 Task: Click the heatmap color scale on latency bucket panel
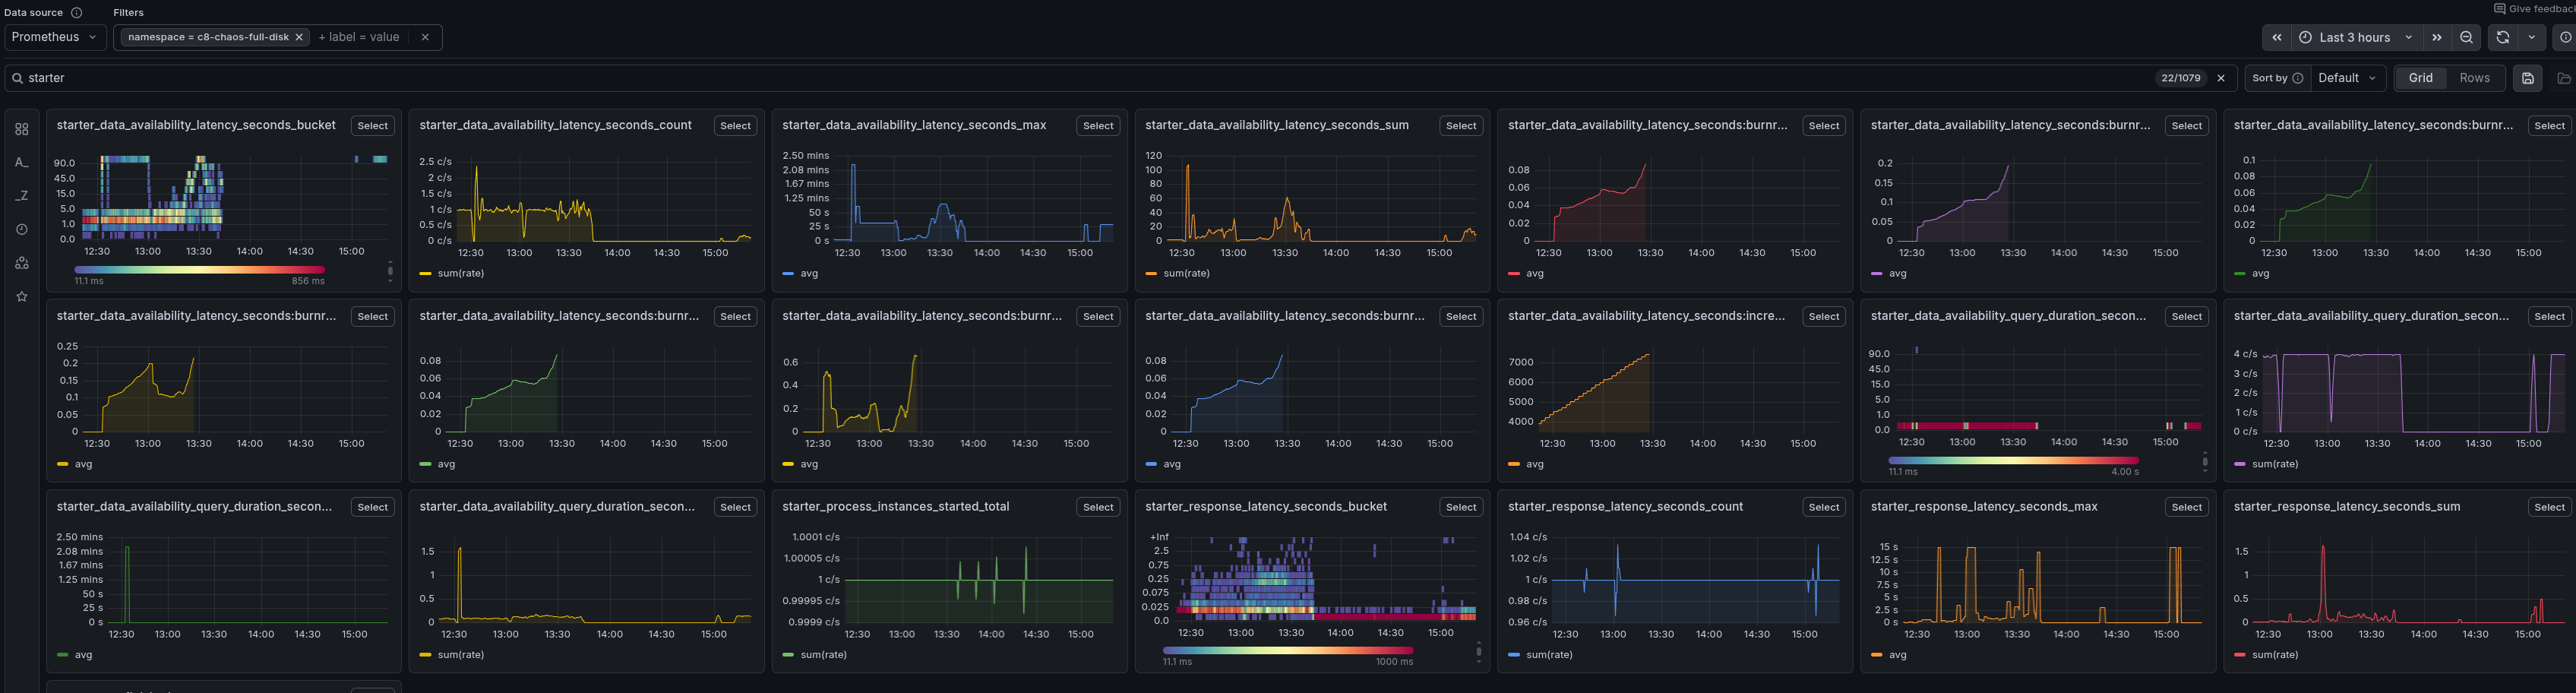pos(199,269)
